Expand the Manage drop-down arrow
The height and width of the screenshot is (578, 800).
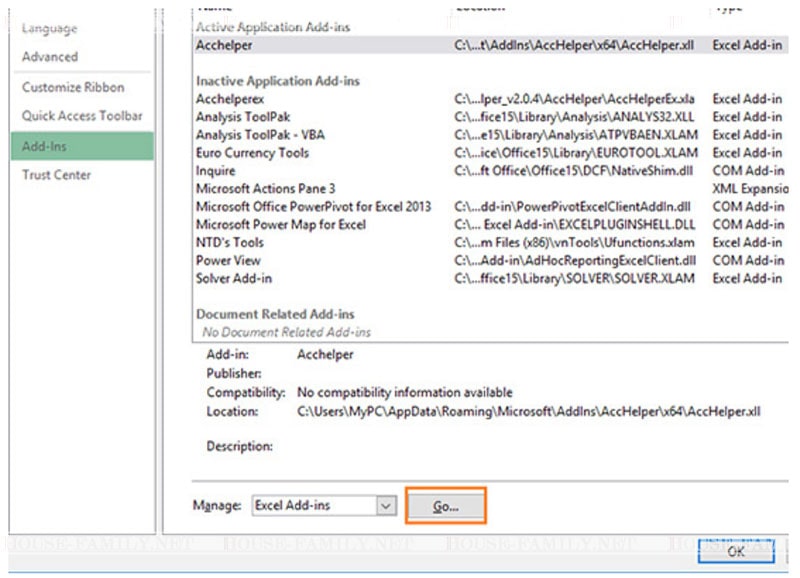tap(386, 506)
